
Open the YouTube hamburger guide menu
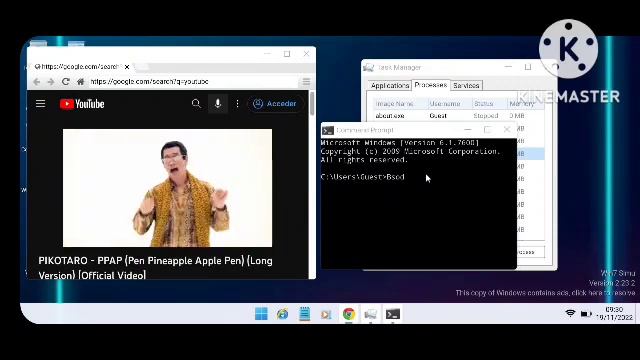[40, 104]
